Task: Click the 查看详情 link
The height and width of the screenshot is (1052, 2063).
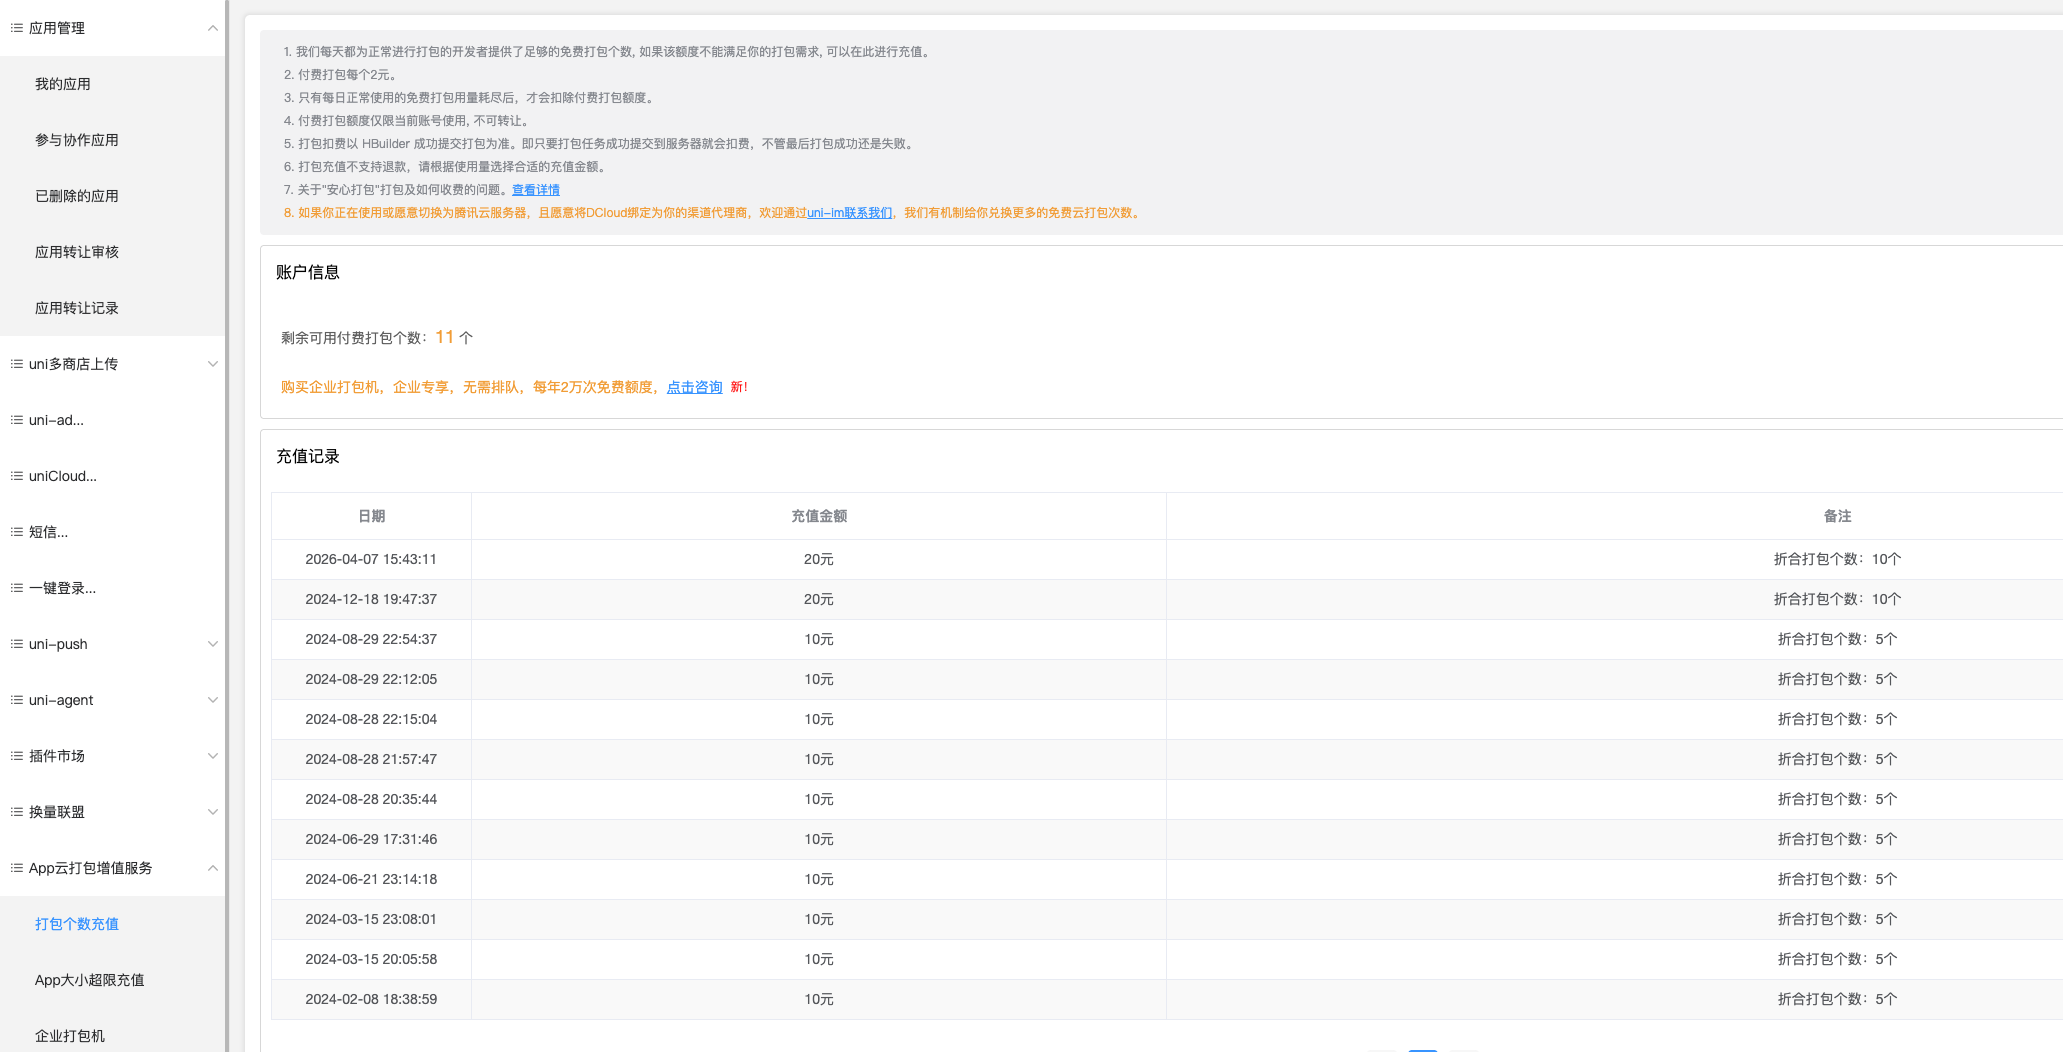Action: [x=535, y=190]
